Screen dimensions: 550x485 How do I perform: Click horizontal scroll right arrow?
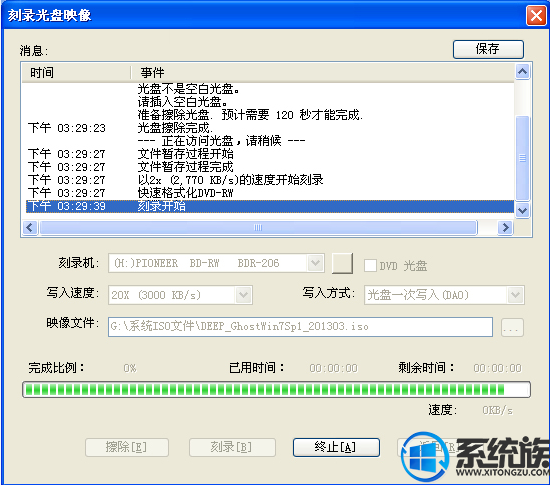[x=505, y=228]
